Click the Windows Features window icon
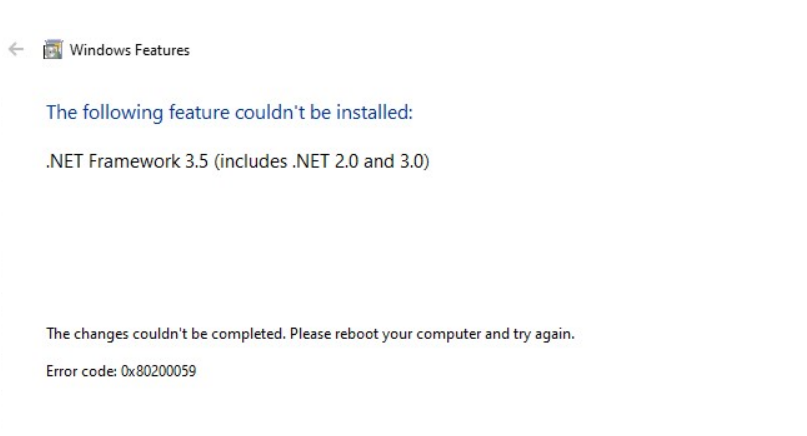The height and width of the screenshot is (436, 807). pos(49,50)
